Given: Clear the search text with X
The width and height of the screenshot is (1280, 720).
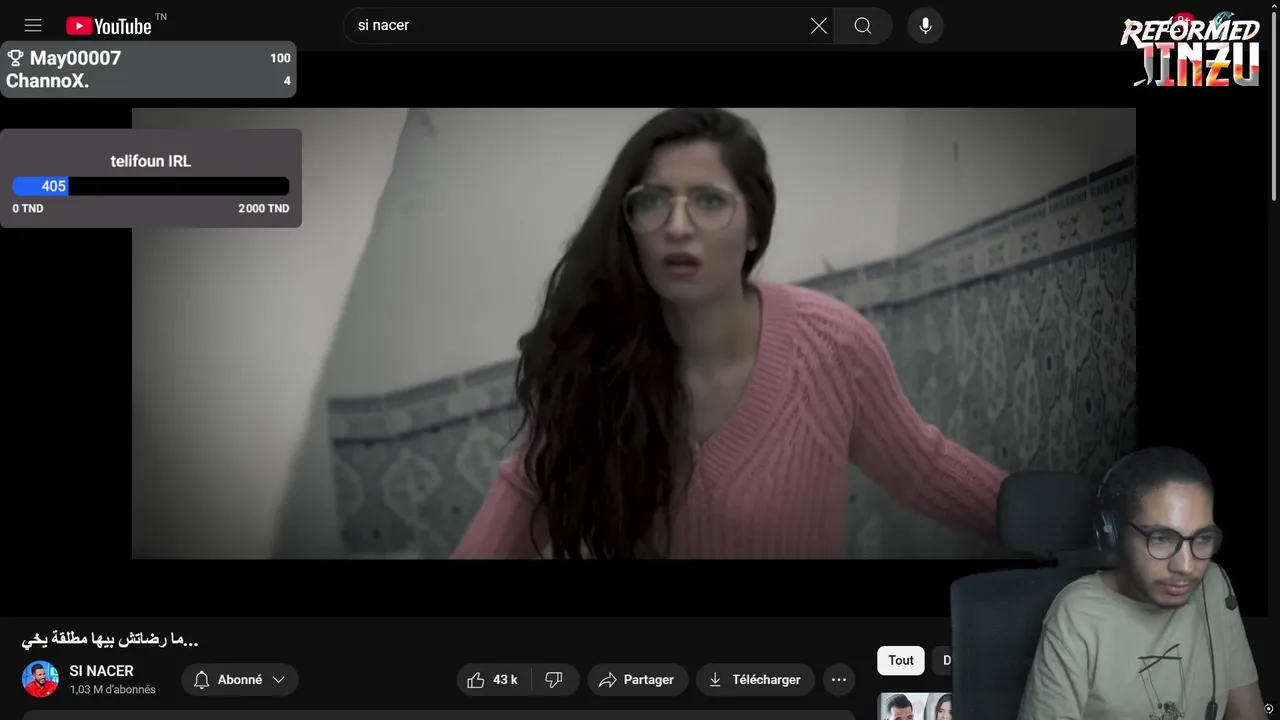Looking at the screenshot, I should coord(819,26).
